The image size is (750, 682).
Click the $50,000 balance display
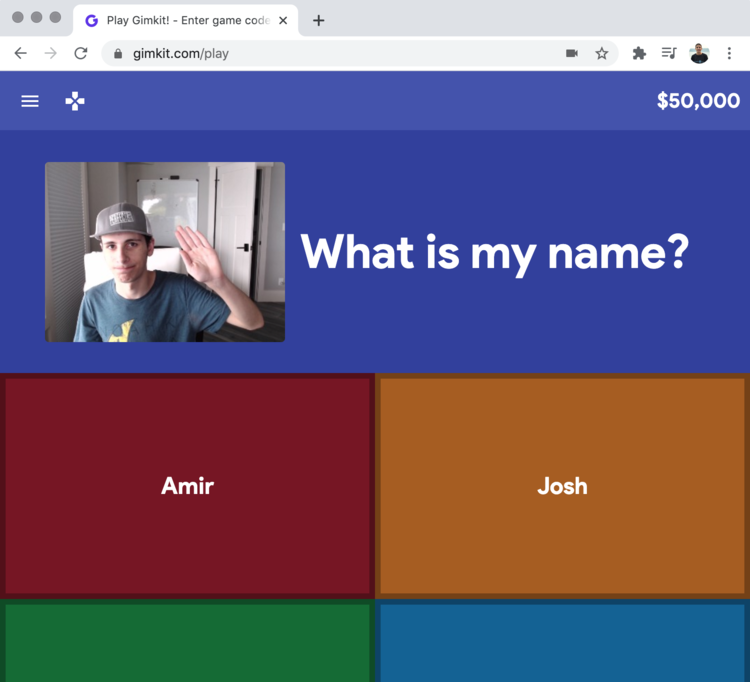[698, 101]
